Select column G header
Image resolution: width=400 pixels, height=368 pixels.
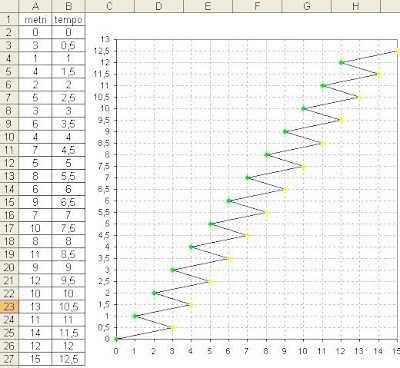pyautogui.click(x=306, y=6)
